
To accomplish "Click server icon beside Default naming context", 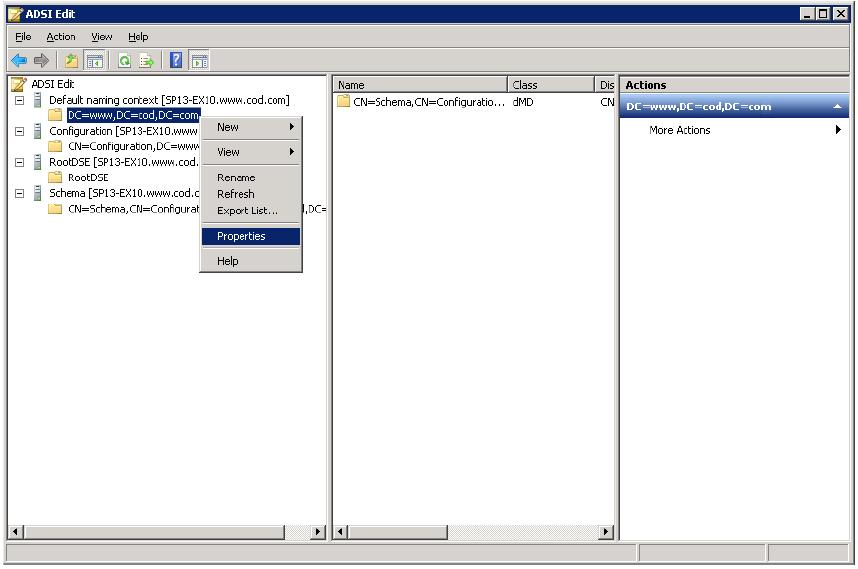I will pyautogui.click(x=37, y=100).
